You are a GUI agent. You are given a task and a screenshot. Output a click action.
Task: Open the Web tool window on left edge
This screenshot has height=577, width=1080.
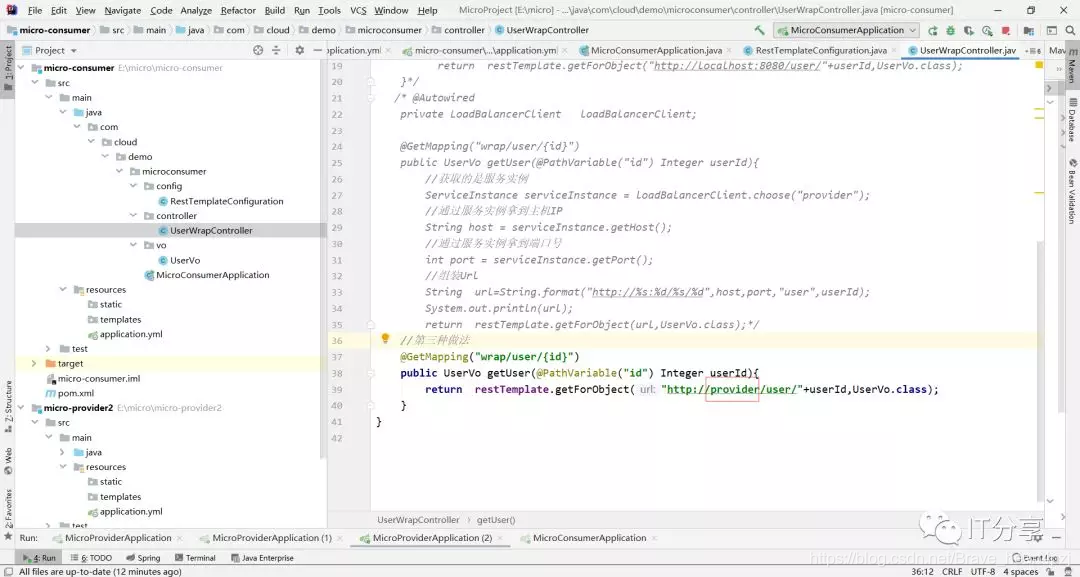pos(8,461)
